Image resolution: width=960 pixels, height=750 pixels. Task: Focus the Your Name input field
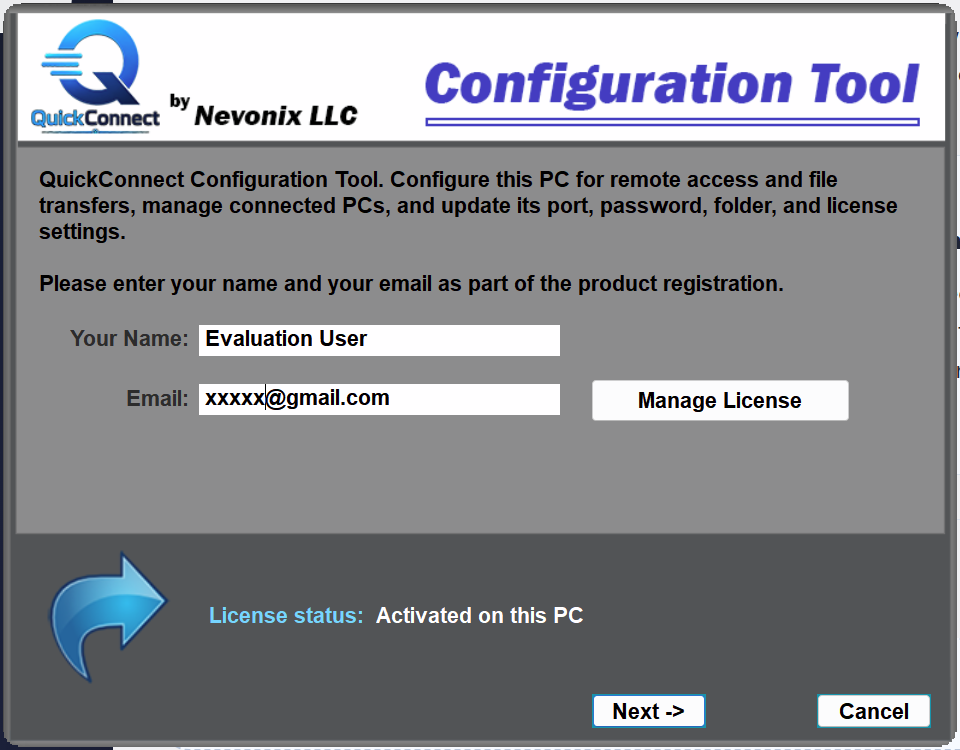point(379,340)
